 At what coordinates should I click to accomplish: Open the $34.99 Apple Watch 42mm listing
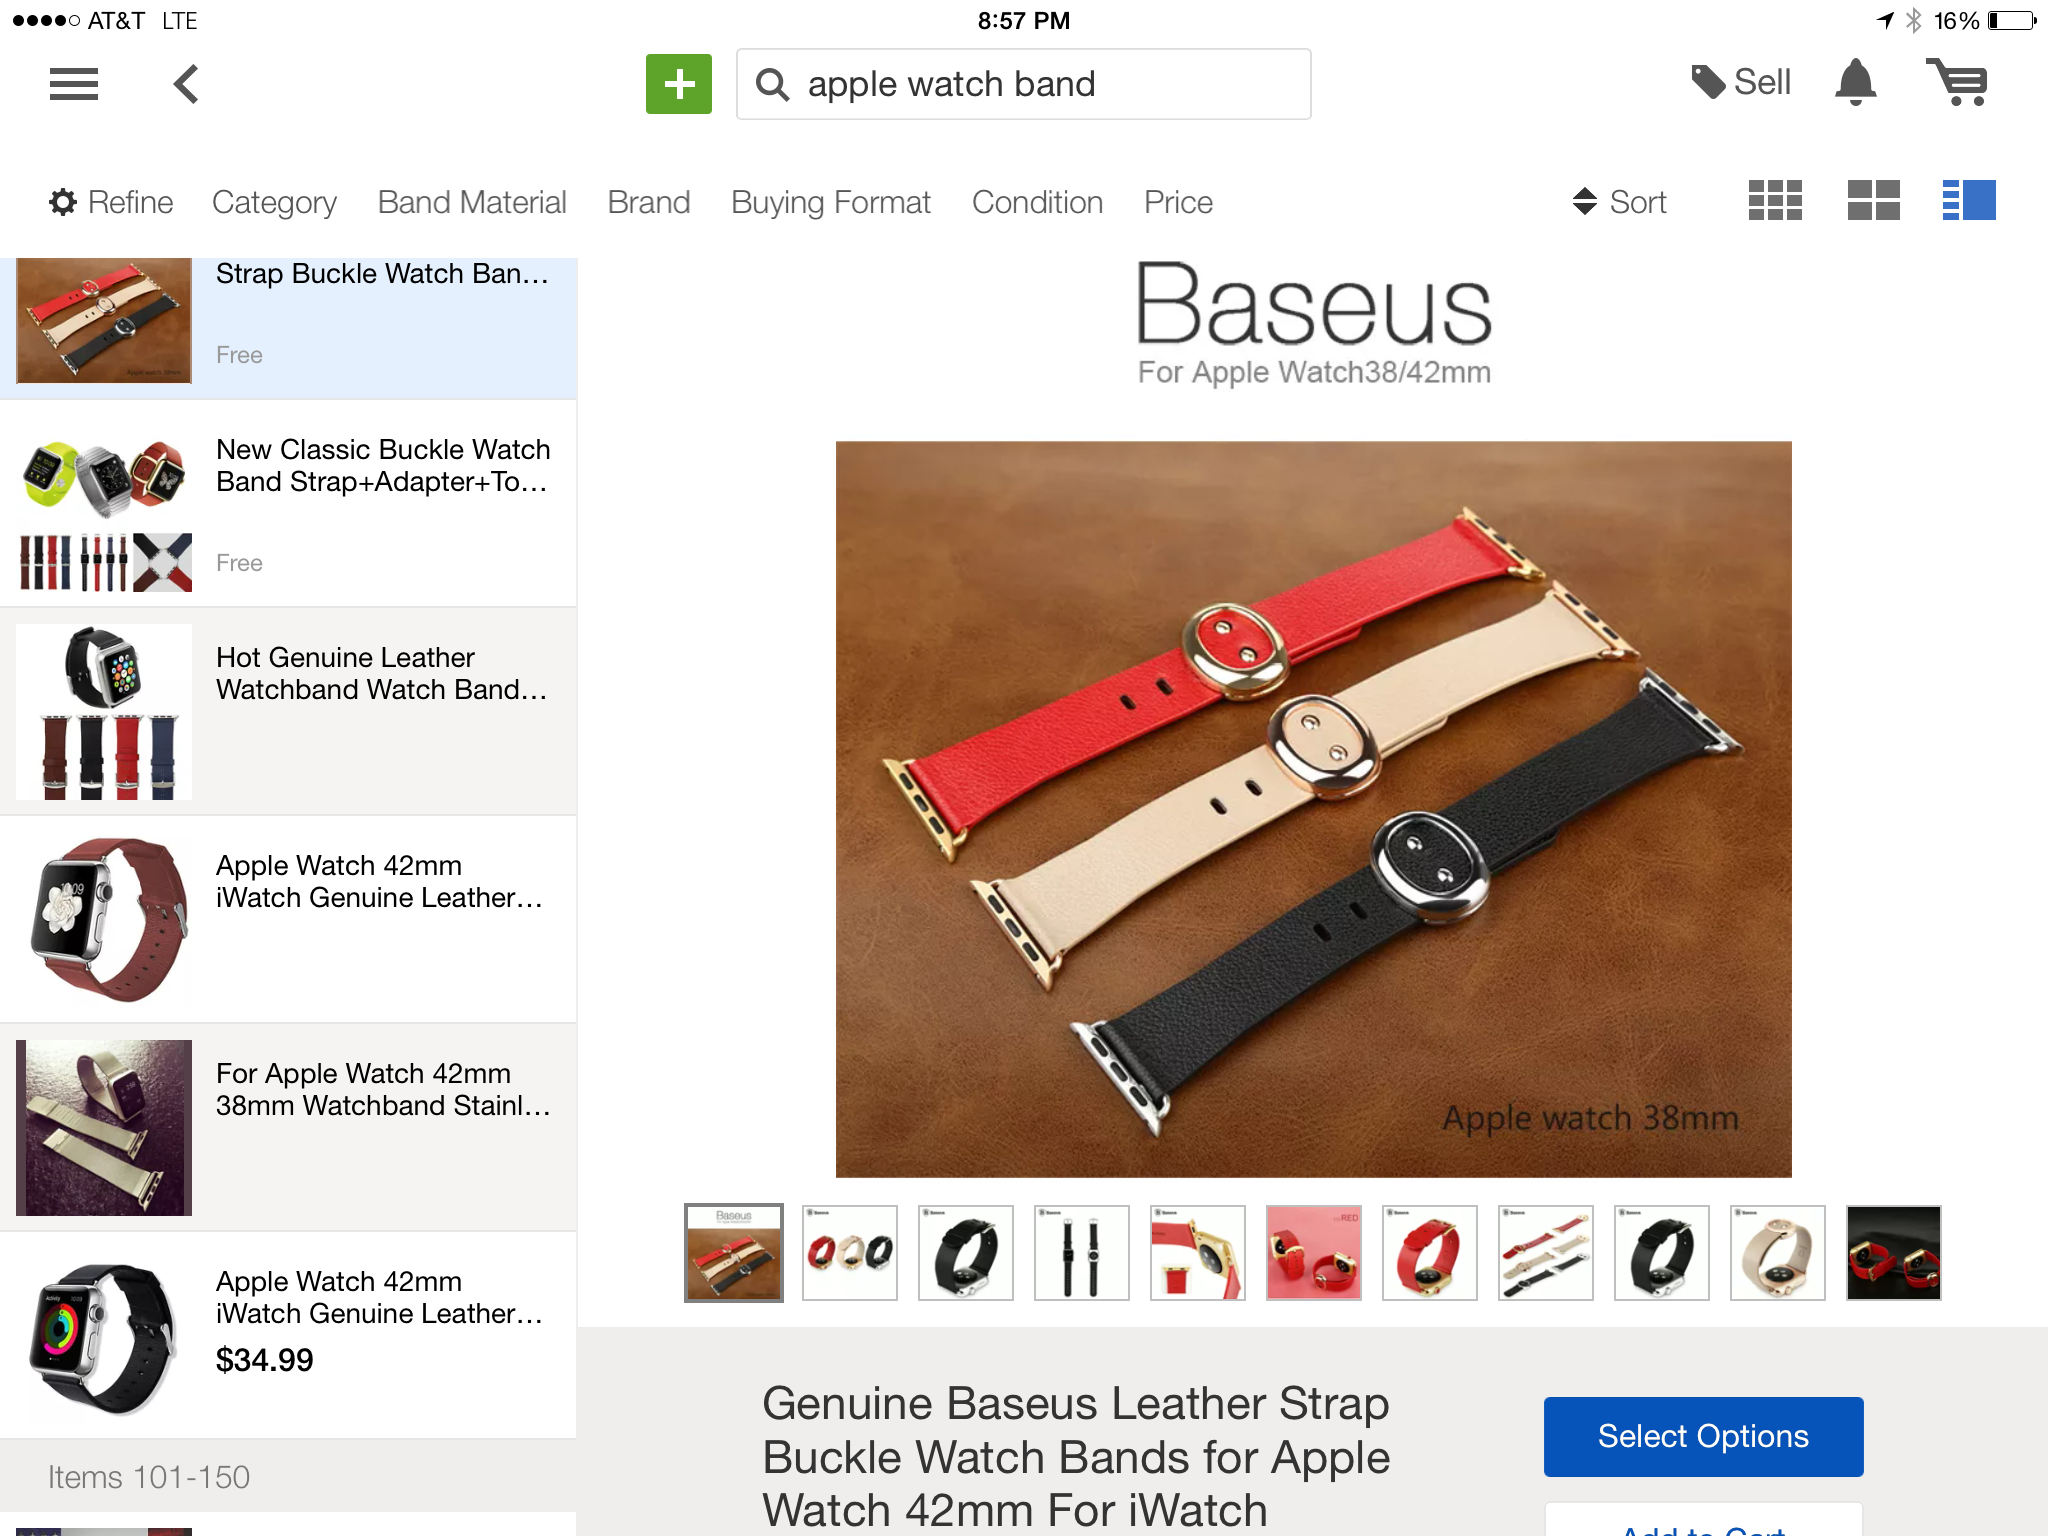(288, 1335)
